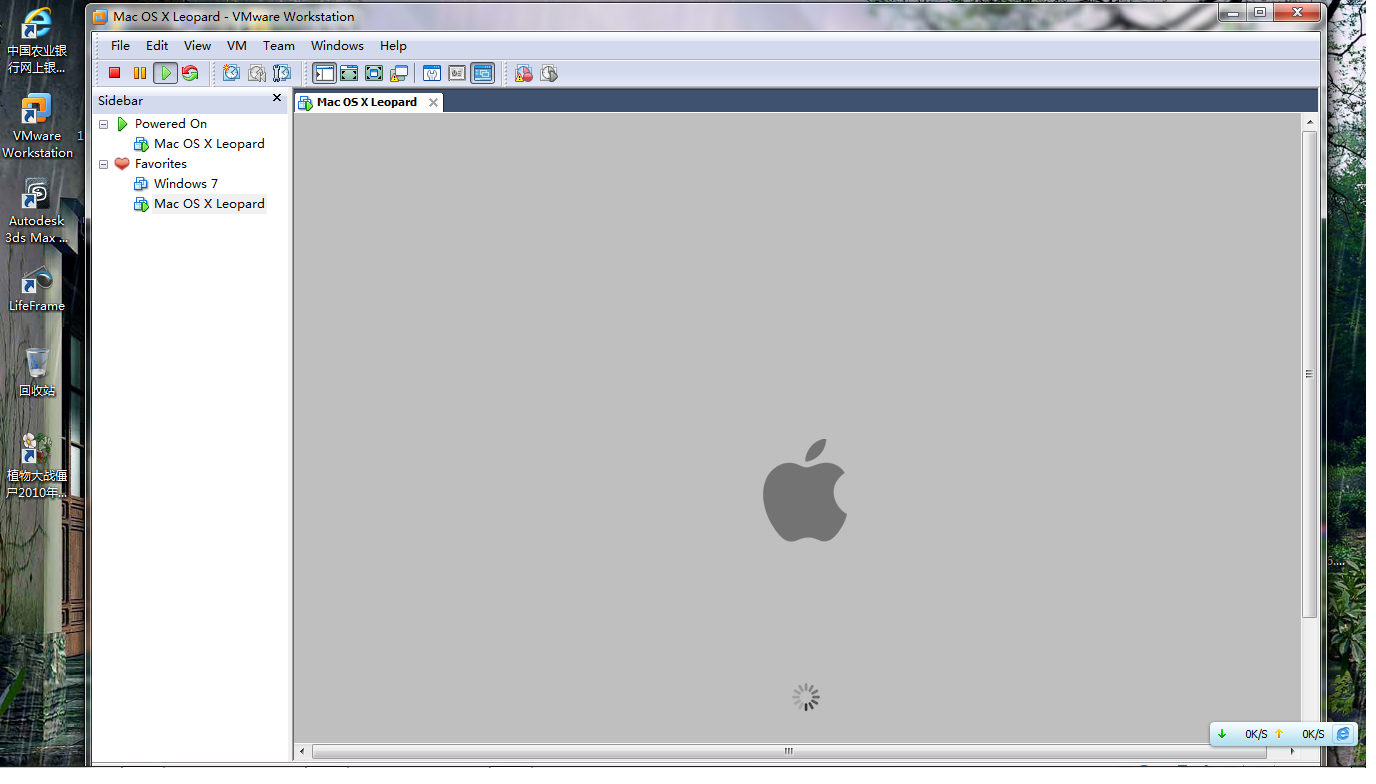Click the green Power On toolbar icon

click(165, 73)
